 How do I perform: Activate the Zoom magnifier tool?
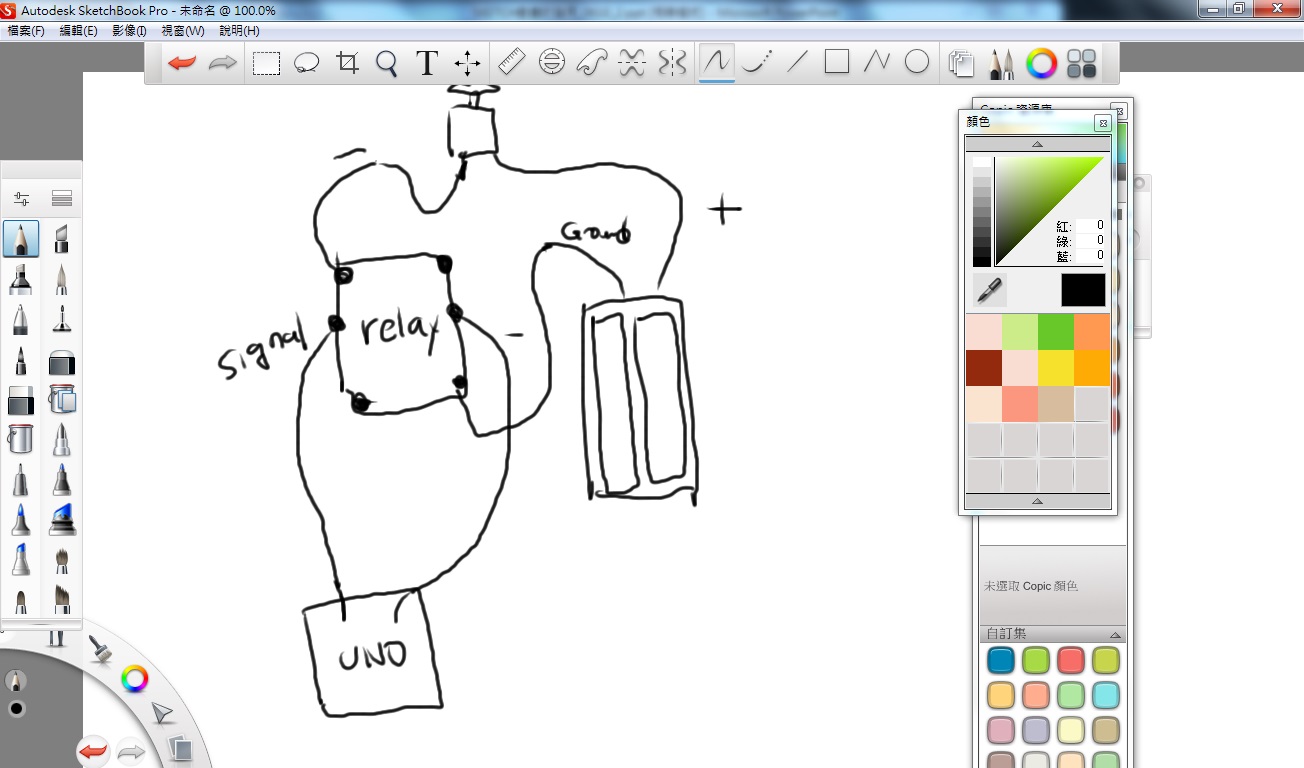pos(387,64)
